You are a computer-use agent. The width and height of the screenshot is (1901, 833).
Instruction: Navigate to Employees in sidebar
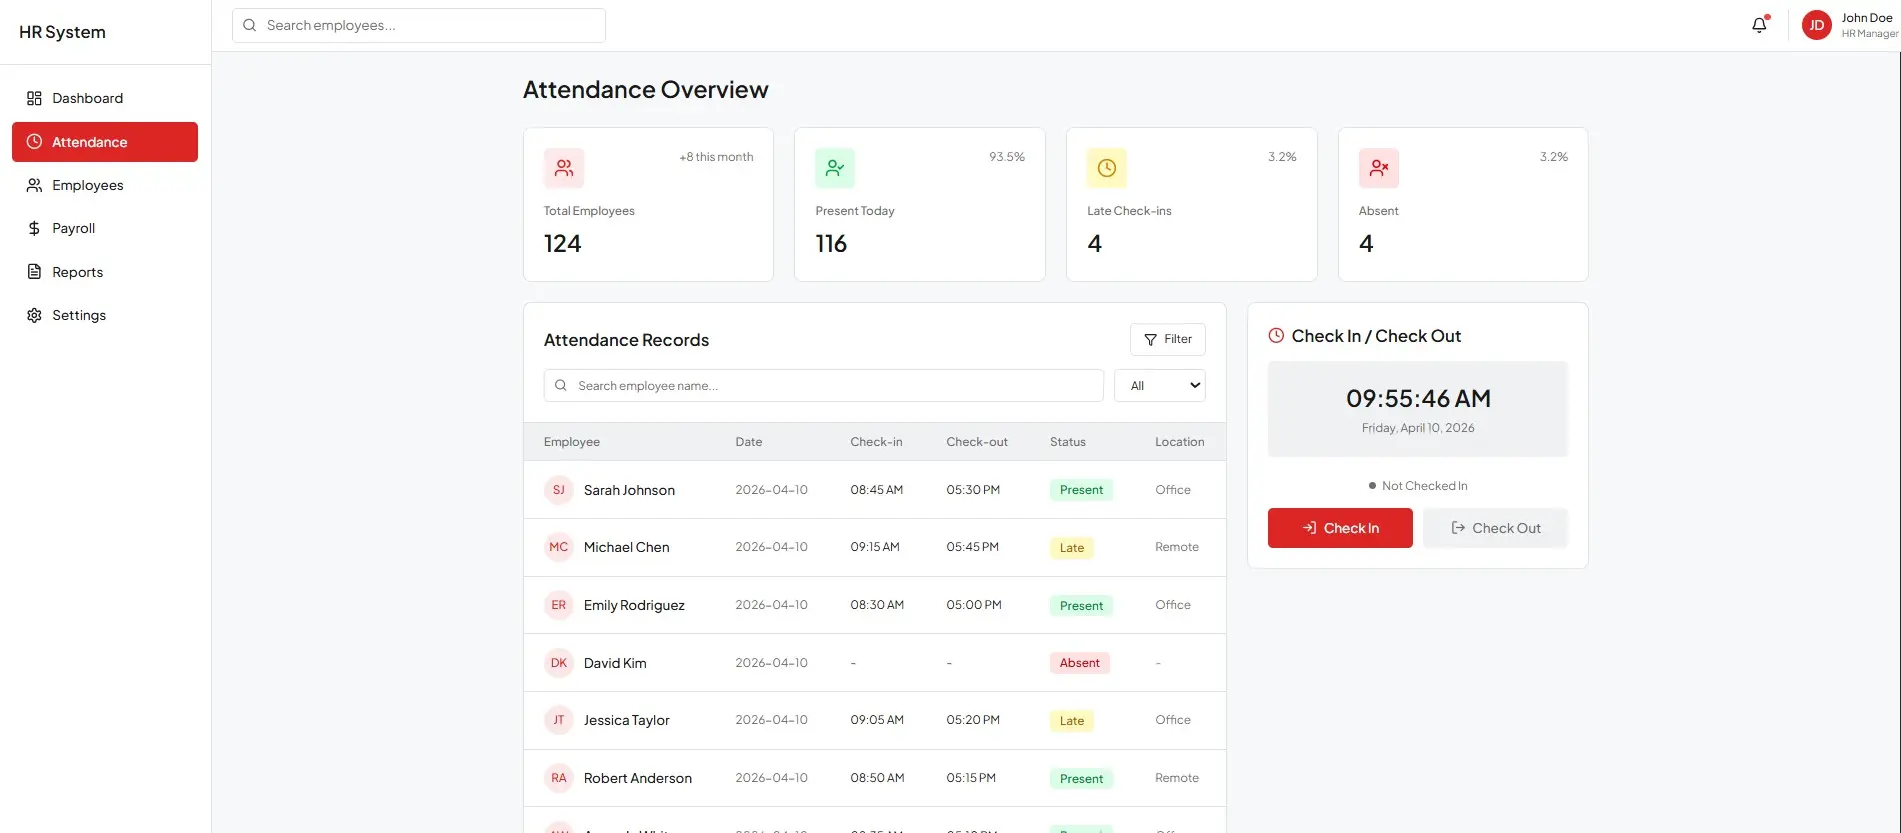click(88, 185)
